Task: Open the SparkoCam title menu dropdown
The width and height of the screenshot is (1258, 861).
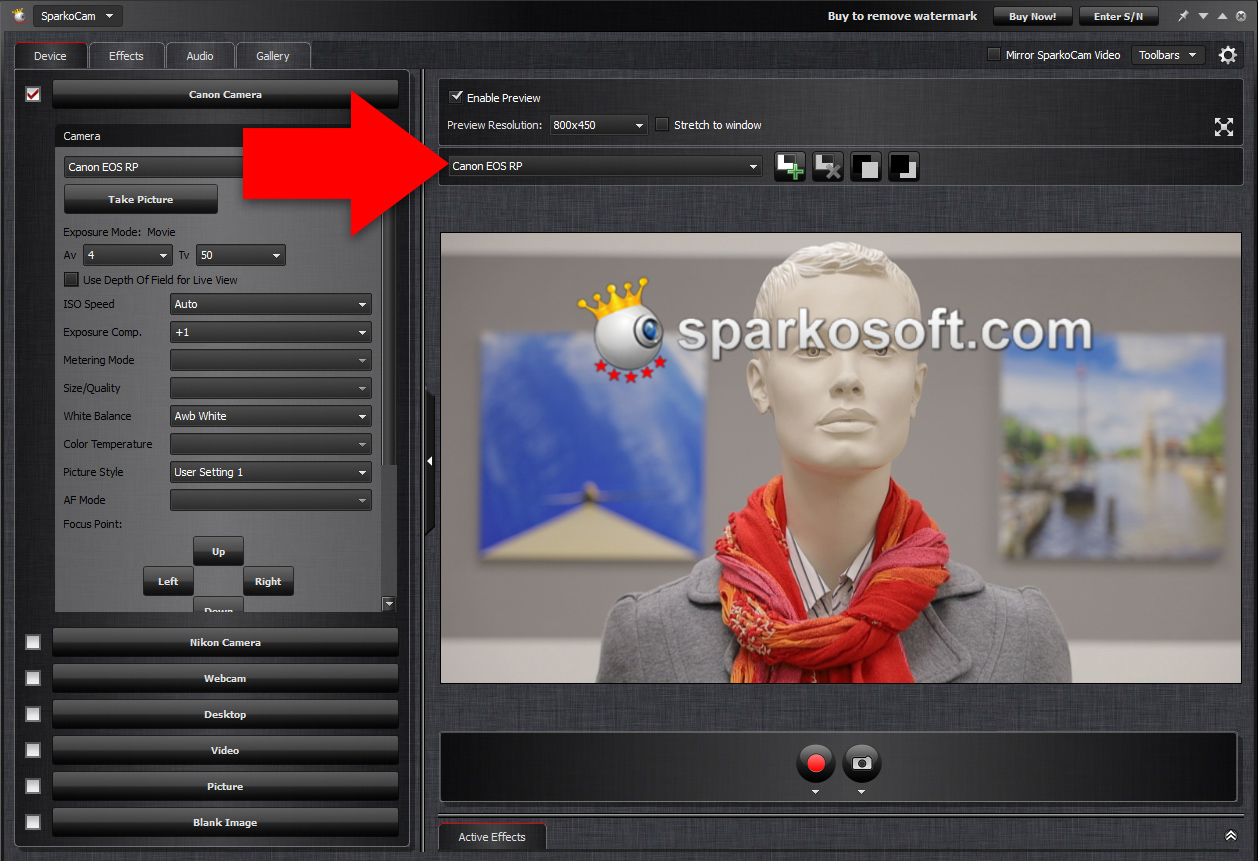Action: [x=78, y=15]
